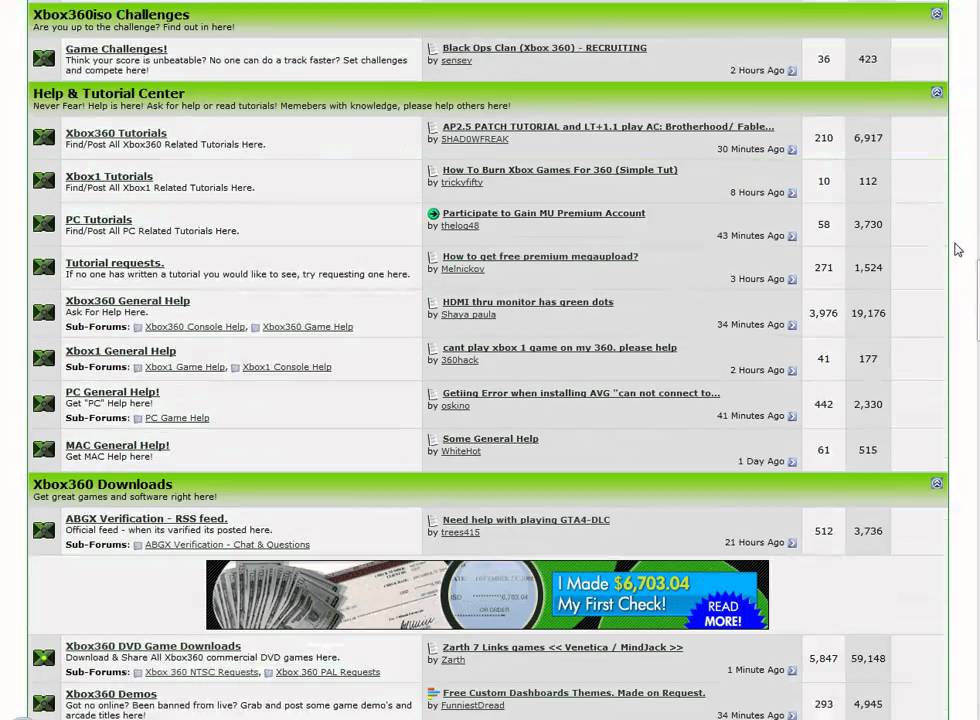
Task: Click the Xbox1 Tutorials forum status icon
Action: point(44,181)
